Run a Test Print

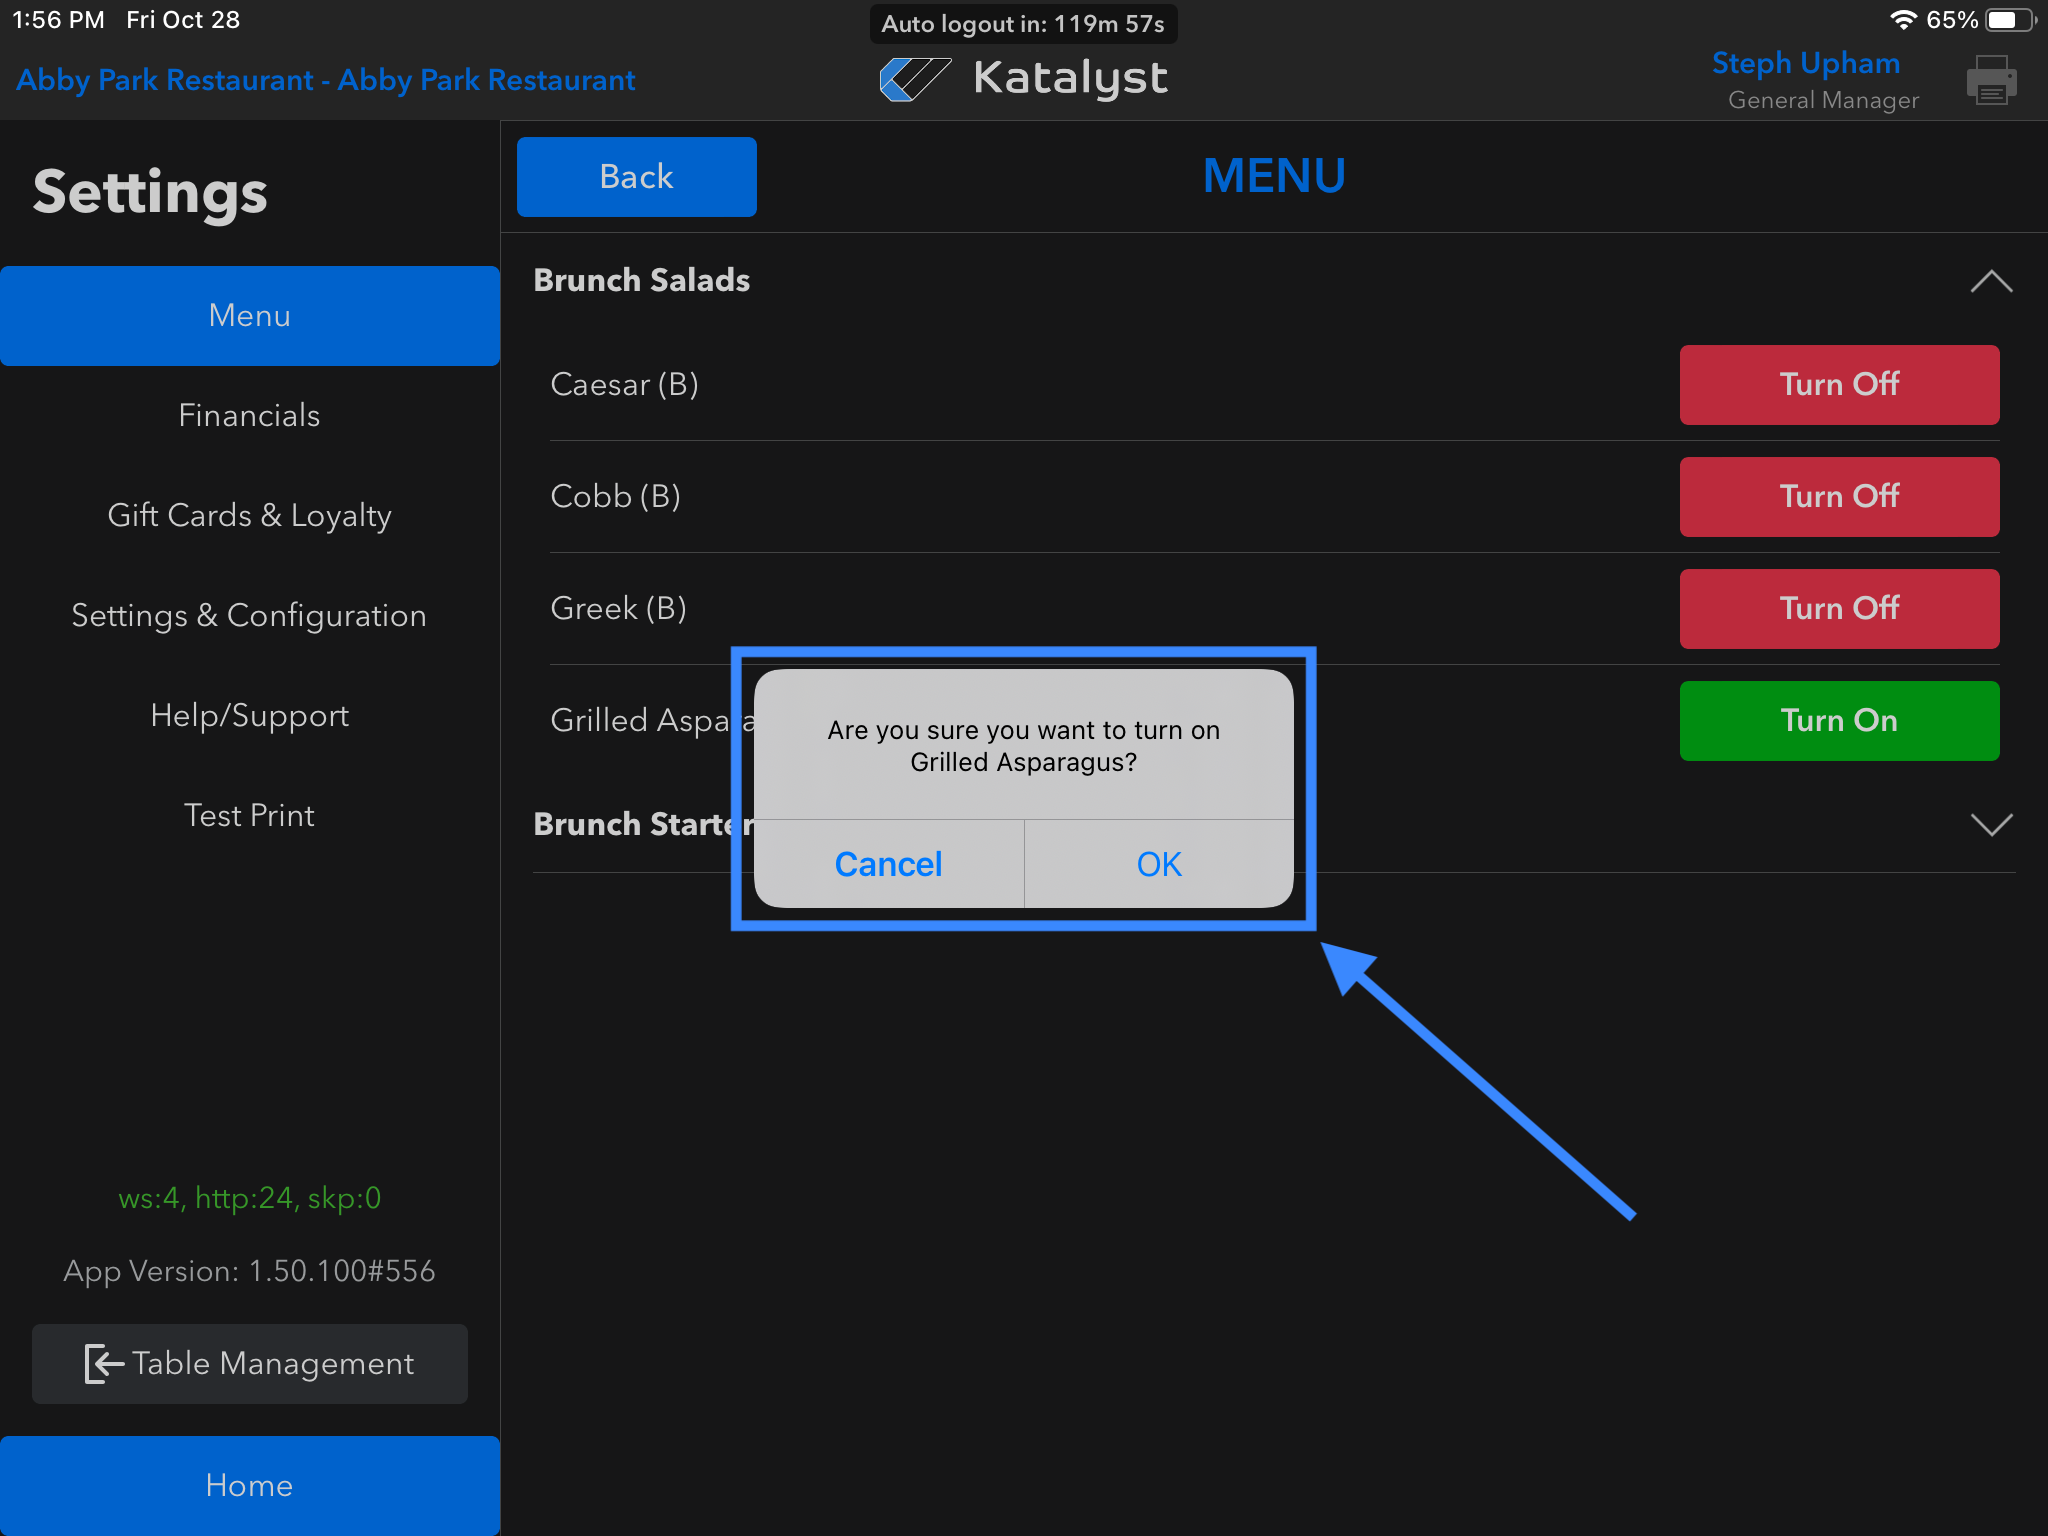pyautogui.click(x=249, y=815)
